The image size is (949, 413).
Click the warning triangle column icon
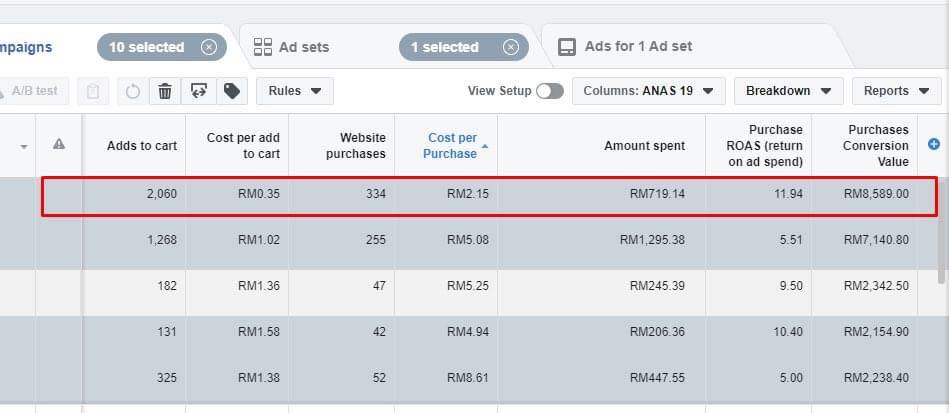59,145
